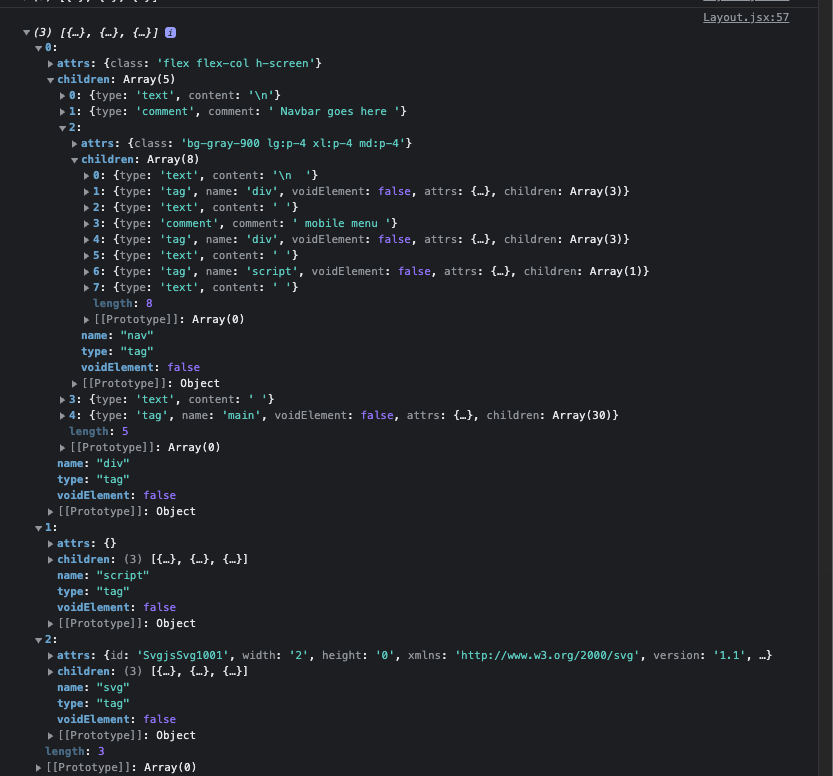Screen dimensions: 833x776
Task: Expand the [[Prototype]]: Object below the nav tag's voidElement
Action: point(74,383)
